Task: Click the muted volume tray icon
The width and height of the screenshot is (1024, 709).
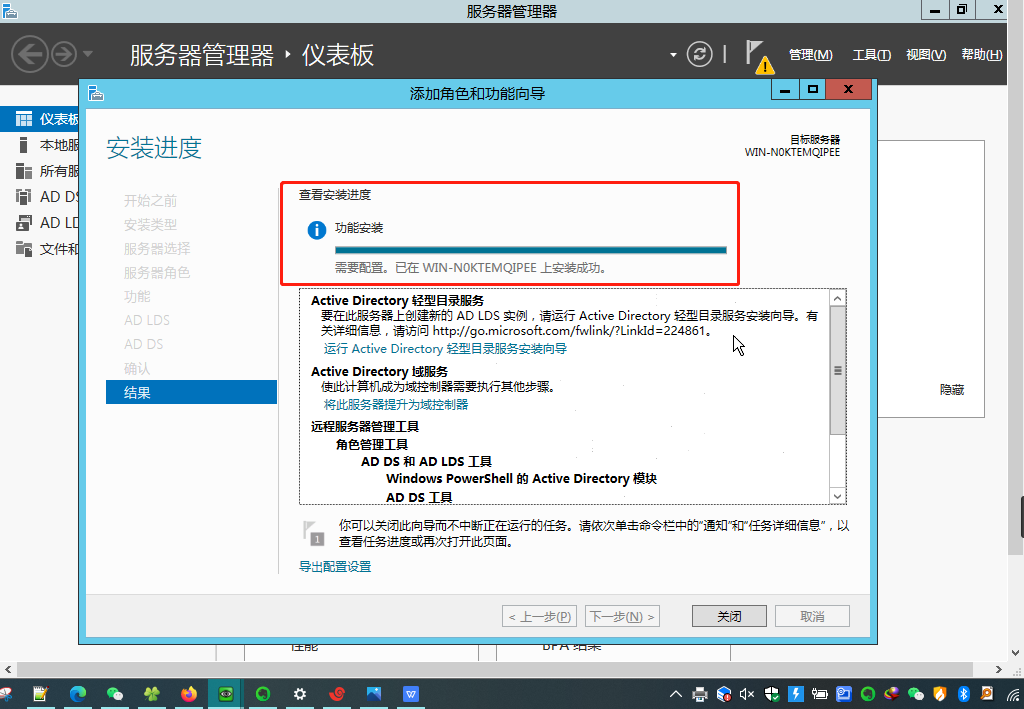Action: pyautogui.click(x=747, y=694)
